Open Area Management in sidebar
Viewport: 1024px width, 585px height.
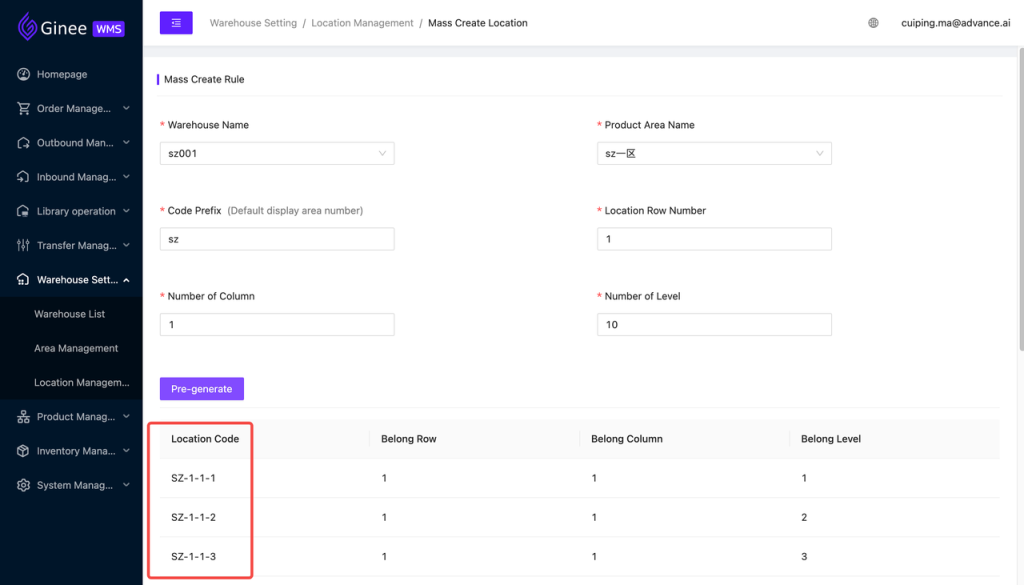click(x=76, y=348)
